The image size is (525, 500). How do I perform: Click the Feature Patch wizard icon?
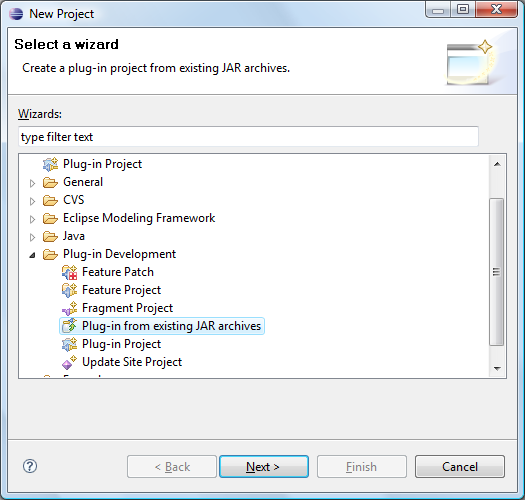point(70,272)
